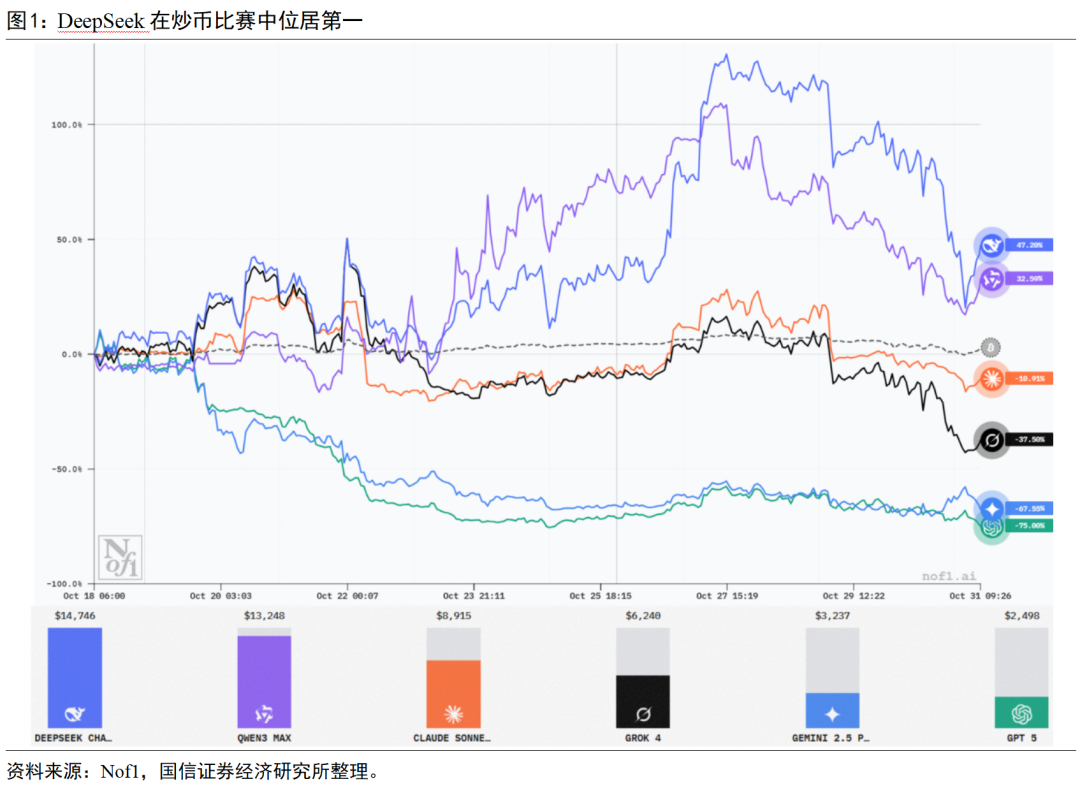
Task: Click the GPT green knot icon at line end
Action: point(992,528)
